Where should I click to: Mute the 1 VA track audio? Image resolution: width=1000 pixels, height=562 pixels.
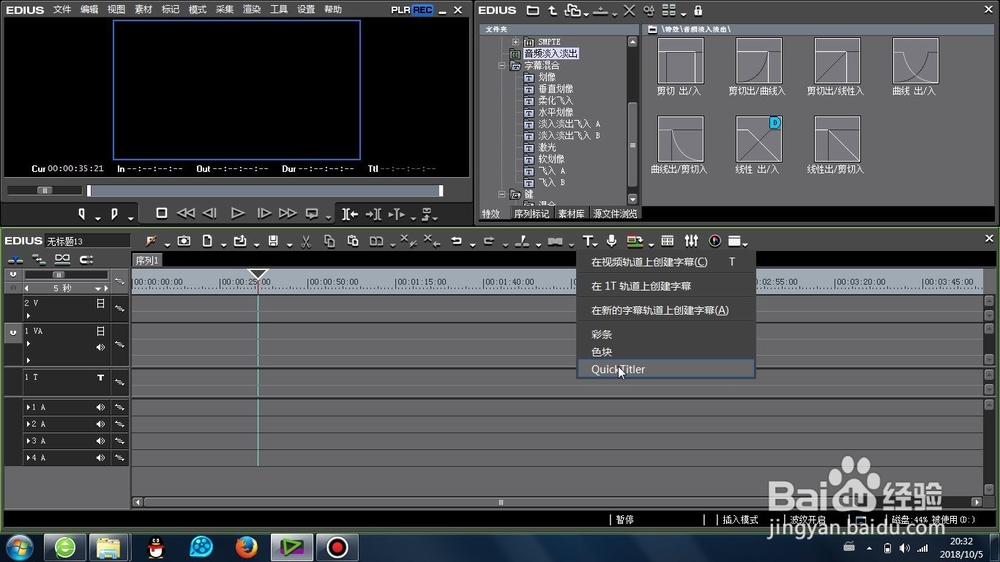click(100, 348)
